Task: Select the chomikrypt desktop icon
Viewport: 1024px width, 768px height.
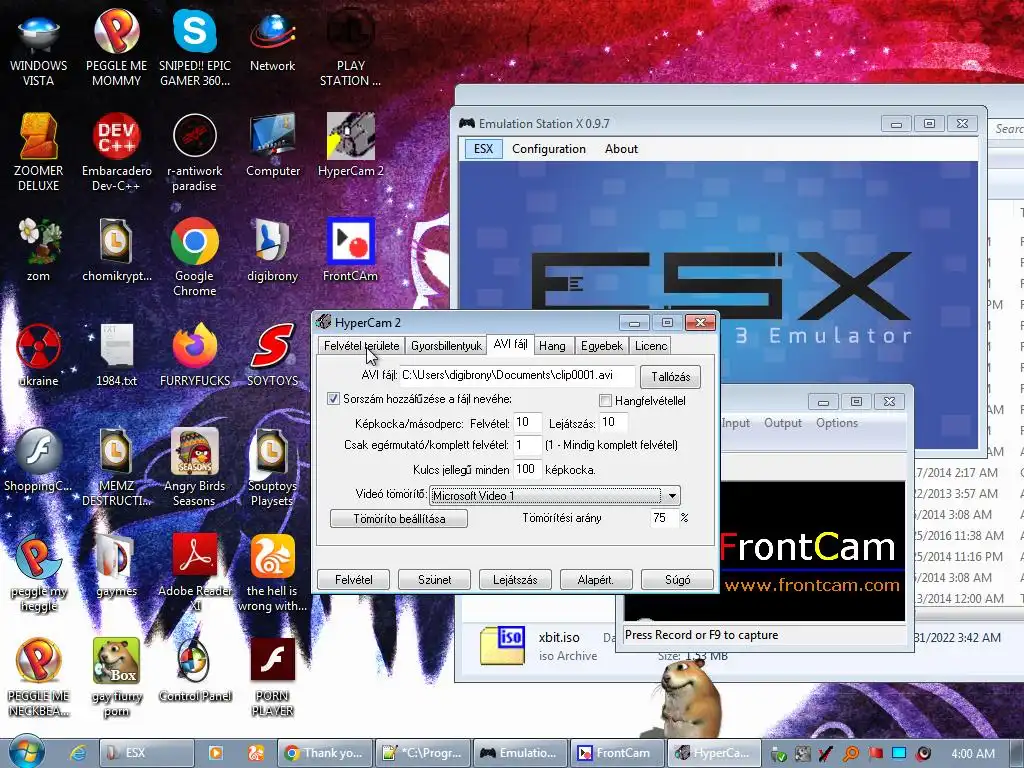Action: (116, 251)
